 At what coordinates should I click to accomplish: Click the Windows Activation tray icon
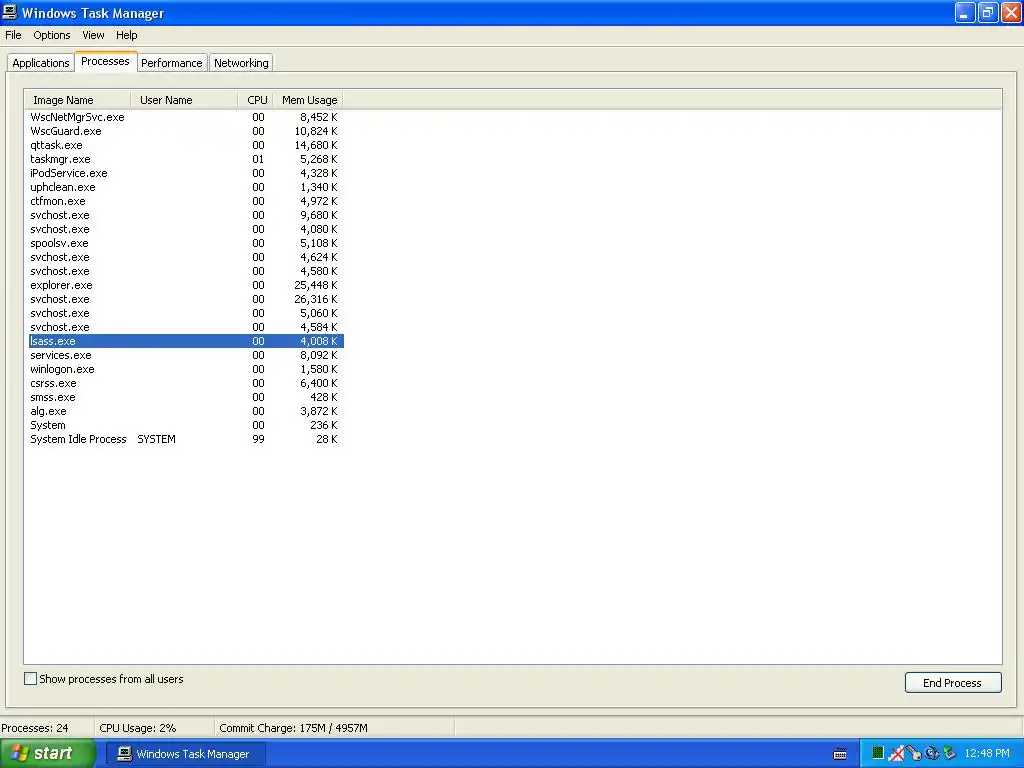tap(932, 754)
